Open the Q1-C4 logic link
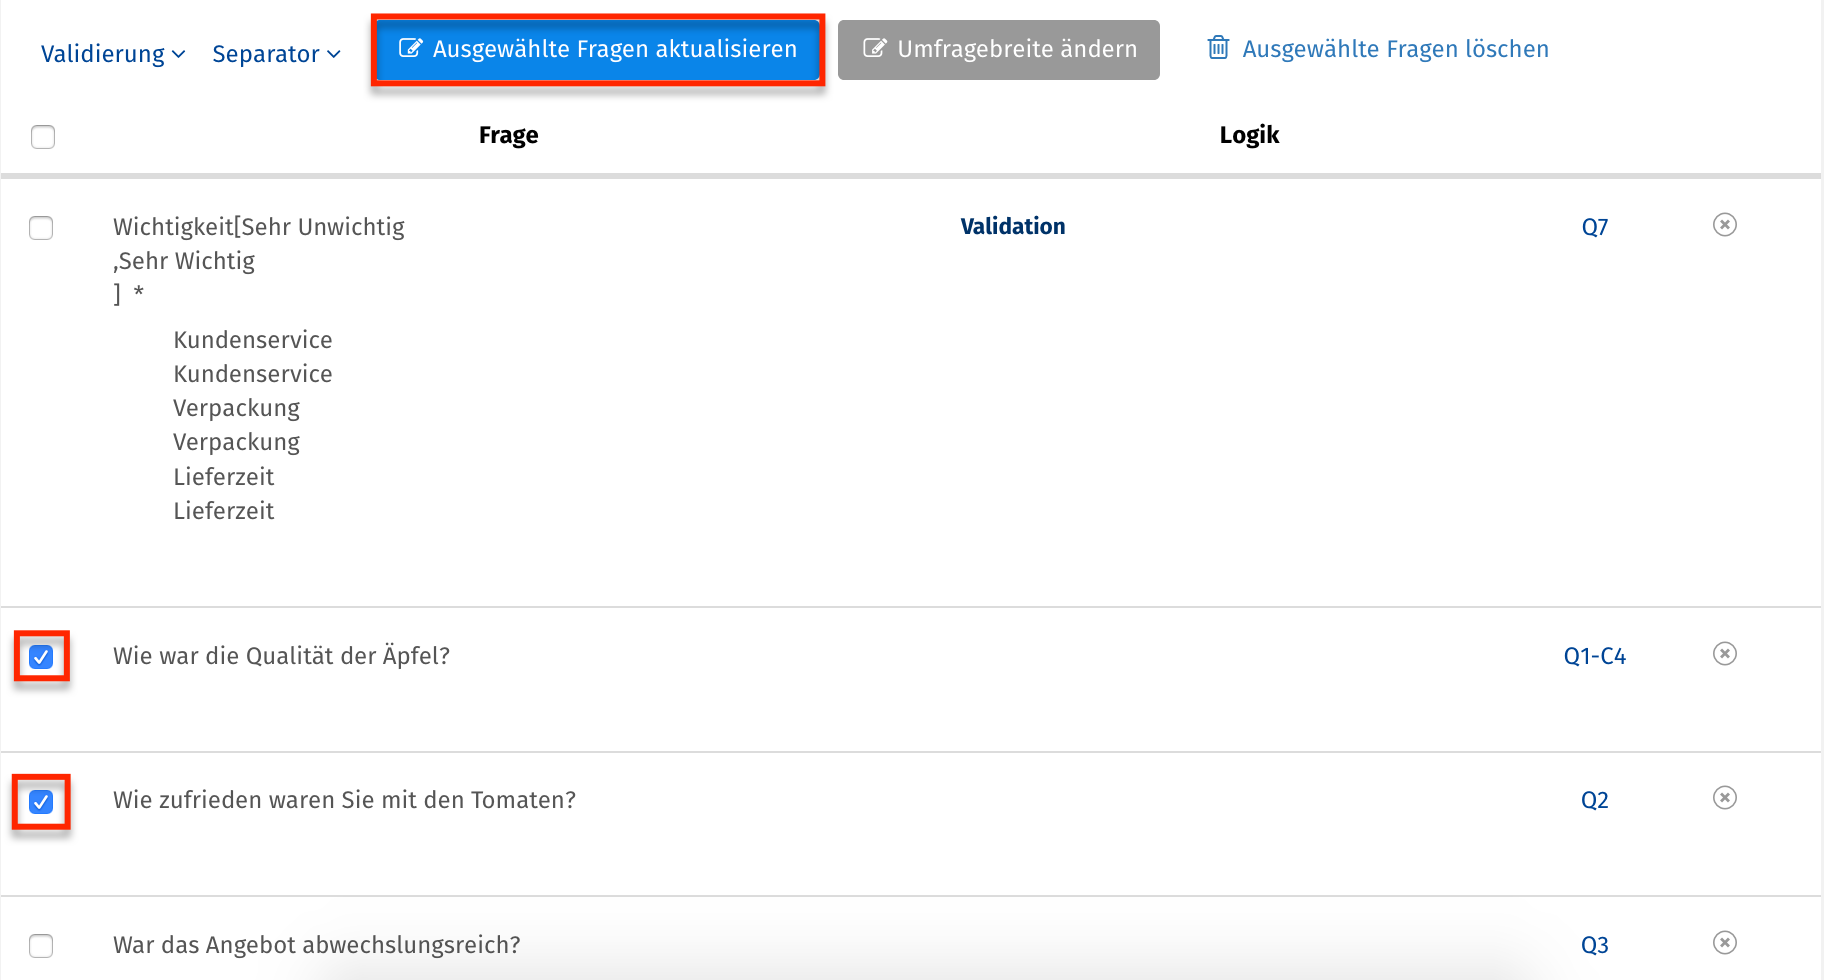This screenshot has height=980, width=1824. click(1594, 655)
